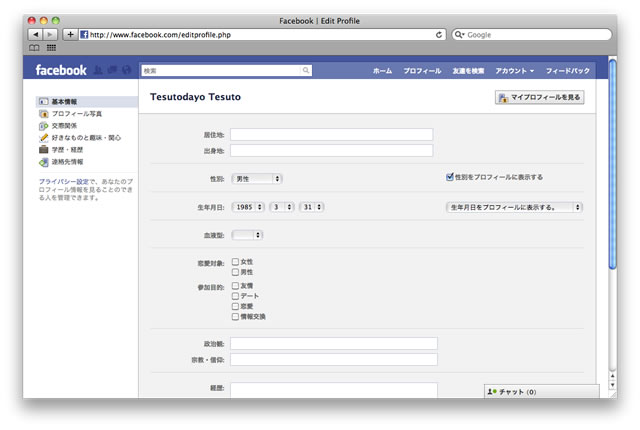Screen dimensions: 640x430
Task: Check 友情 under 参加目的
Action: [236, 286]
